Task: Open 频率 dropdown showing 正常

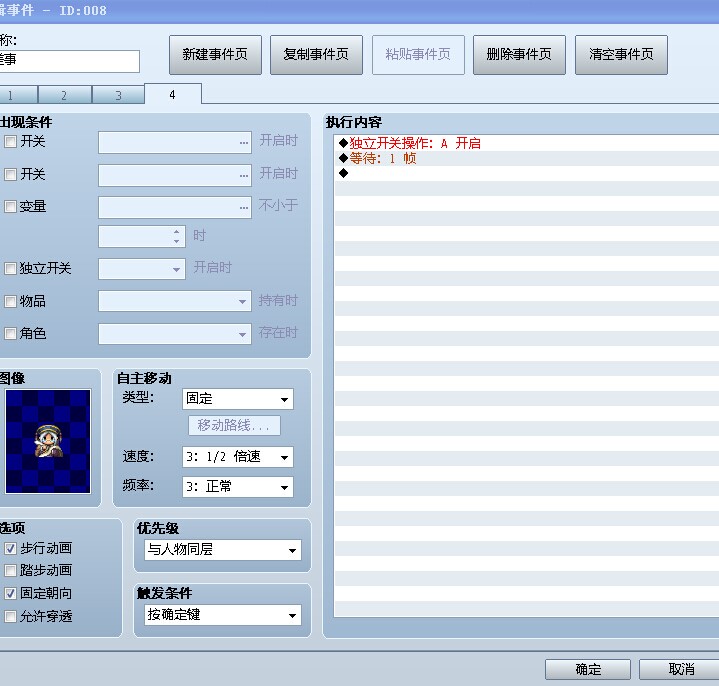Action: 238,487
